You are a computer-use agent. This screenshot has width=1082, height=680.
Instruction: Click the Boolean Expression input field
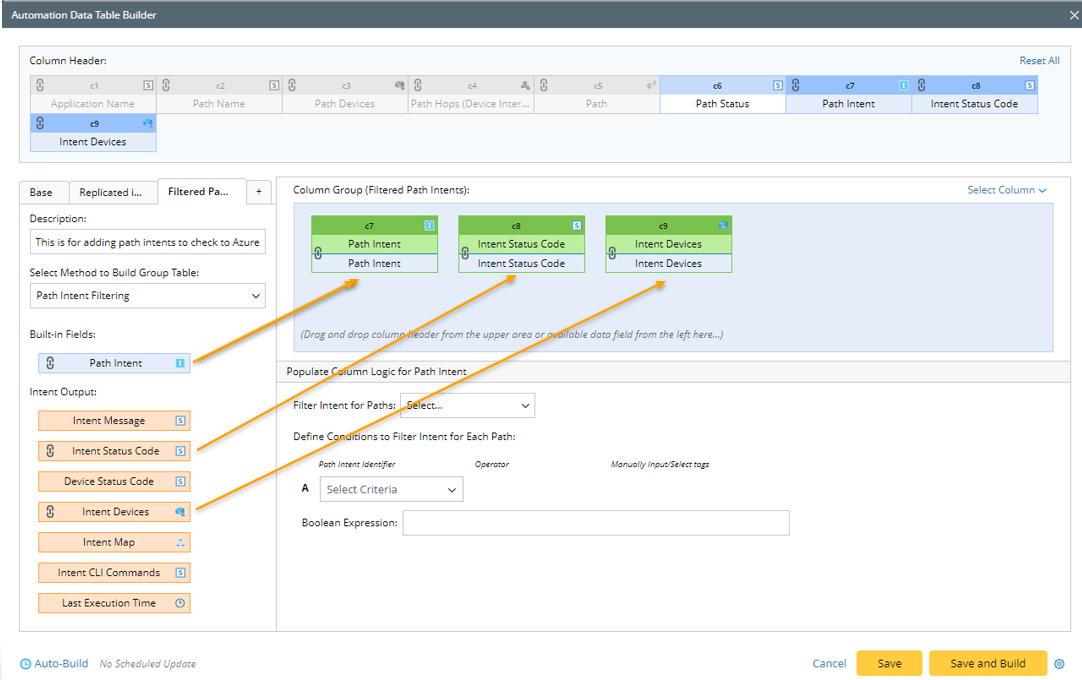point(595,523)
